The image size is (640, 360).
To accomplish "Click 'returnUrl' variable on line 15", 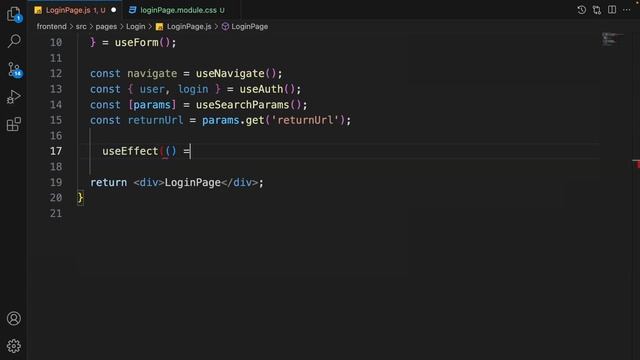I will point(155,120).
